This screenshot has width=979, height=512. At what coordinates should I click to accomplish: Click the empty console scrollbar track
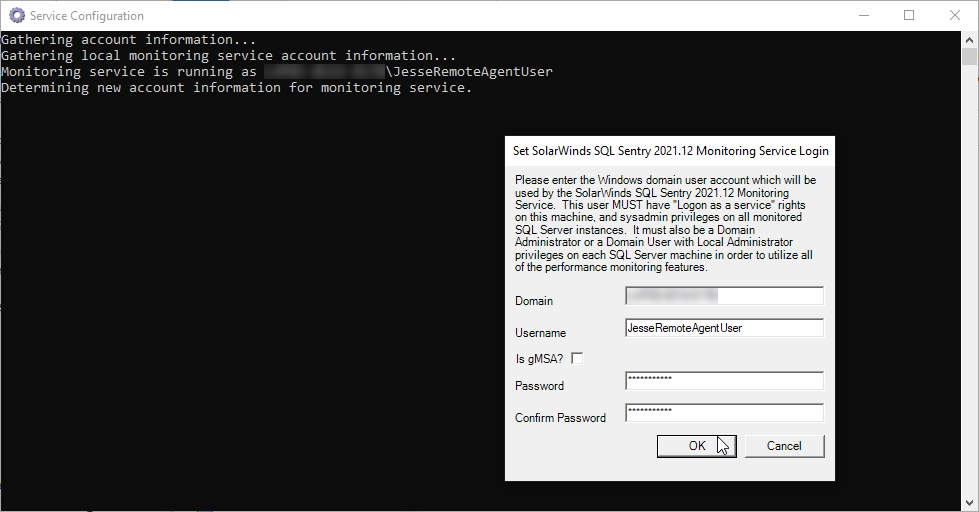point(969,281)
